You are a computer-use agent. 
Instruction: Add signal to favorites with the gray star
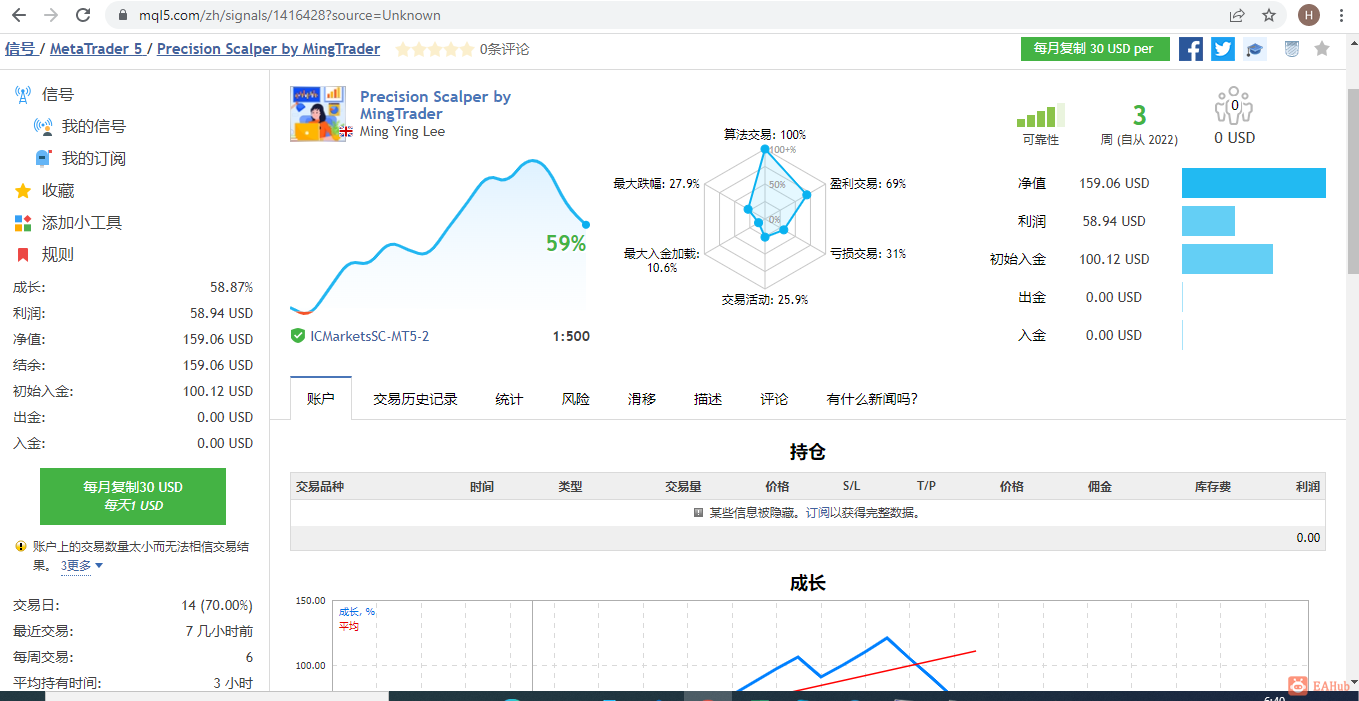(1322, 48)
